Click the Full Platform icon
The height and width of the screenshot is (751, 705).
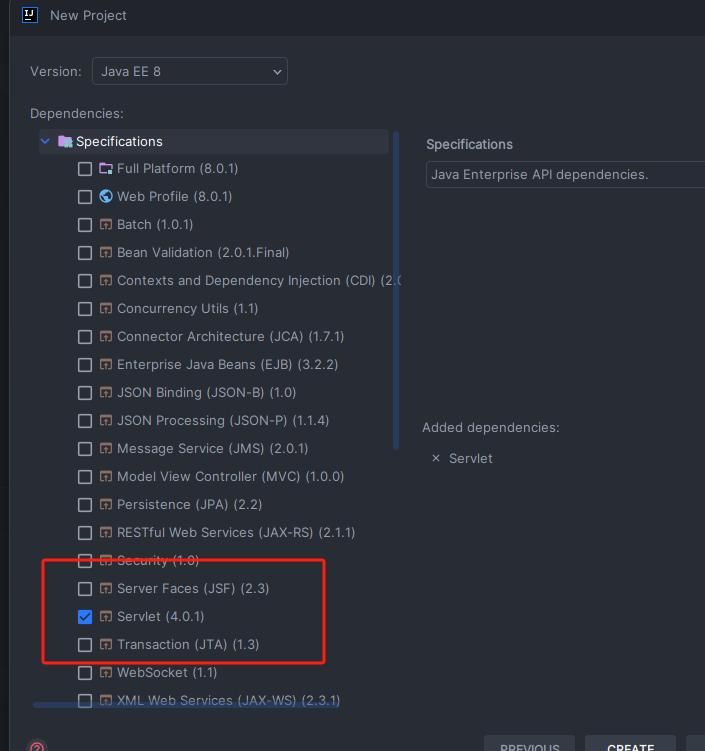pos(106,169)
